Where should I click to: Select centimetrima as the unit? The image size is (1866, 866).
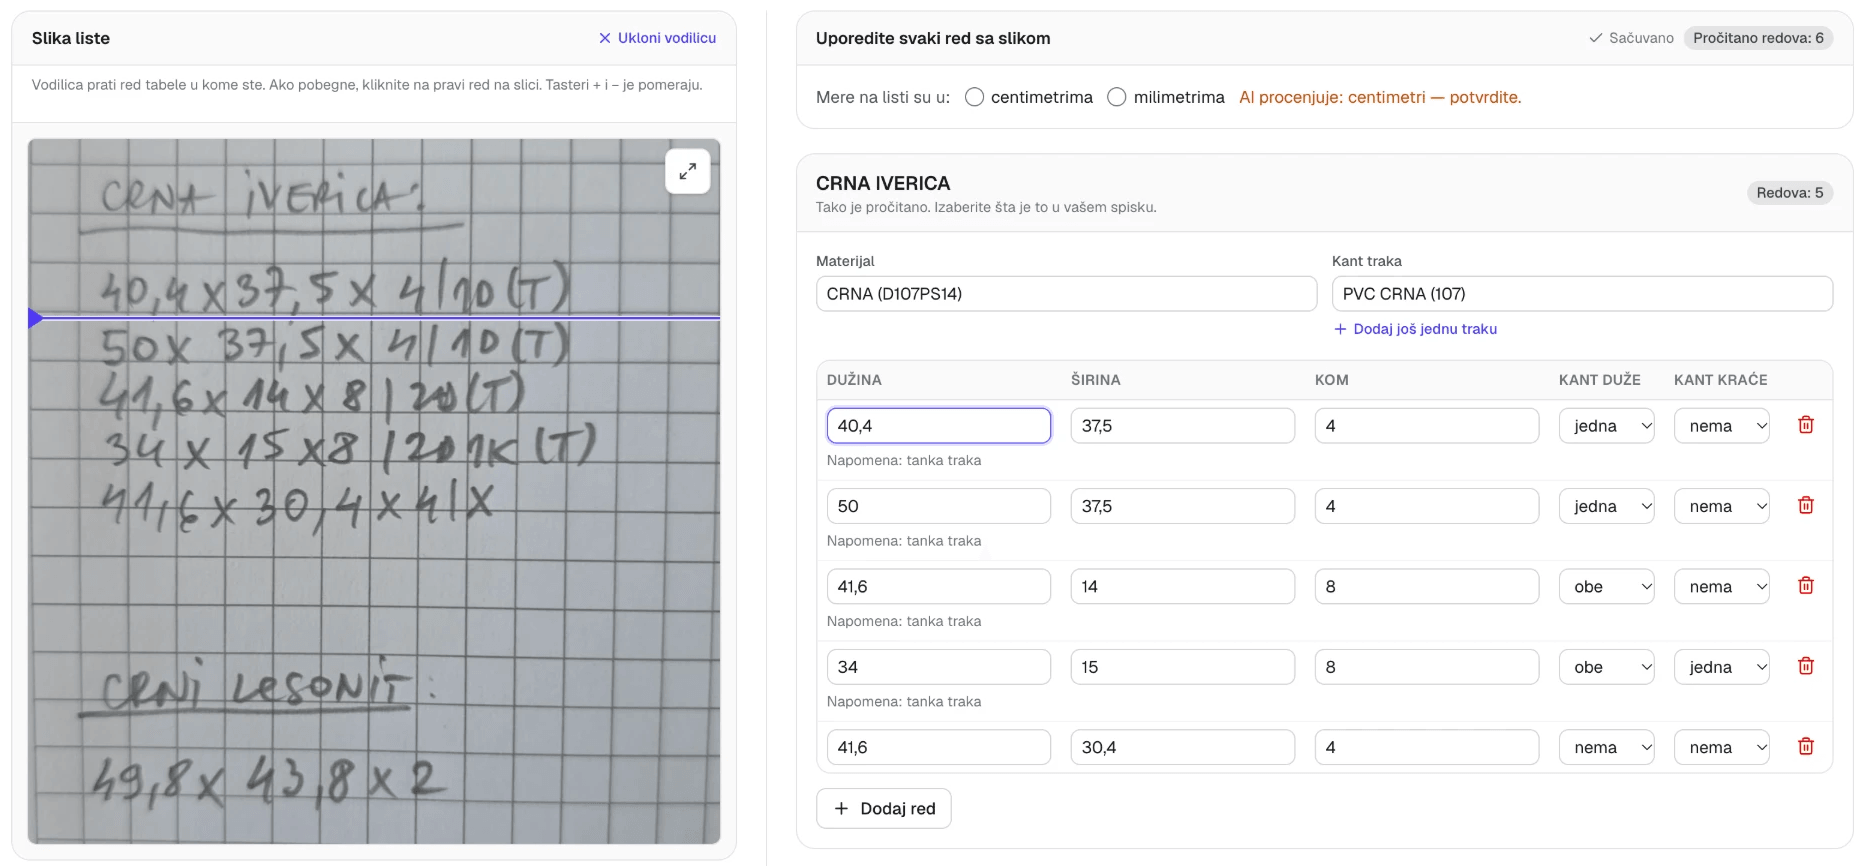tap(974, 97)
